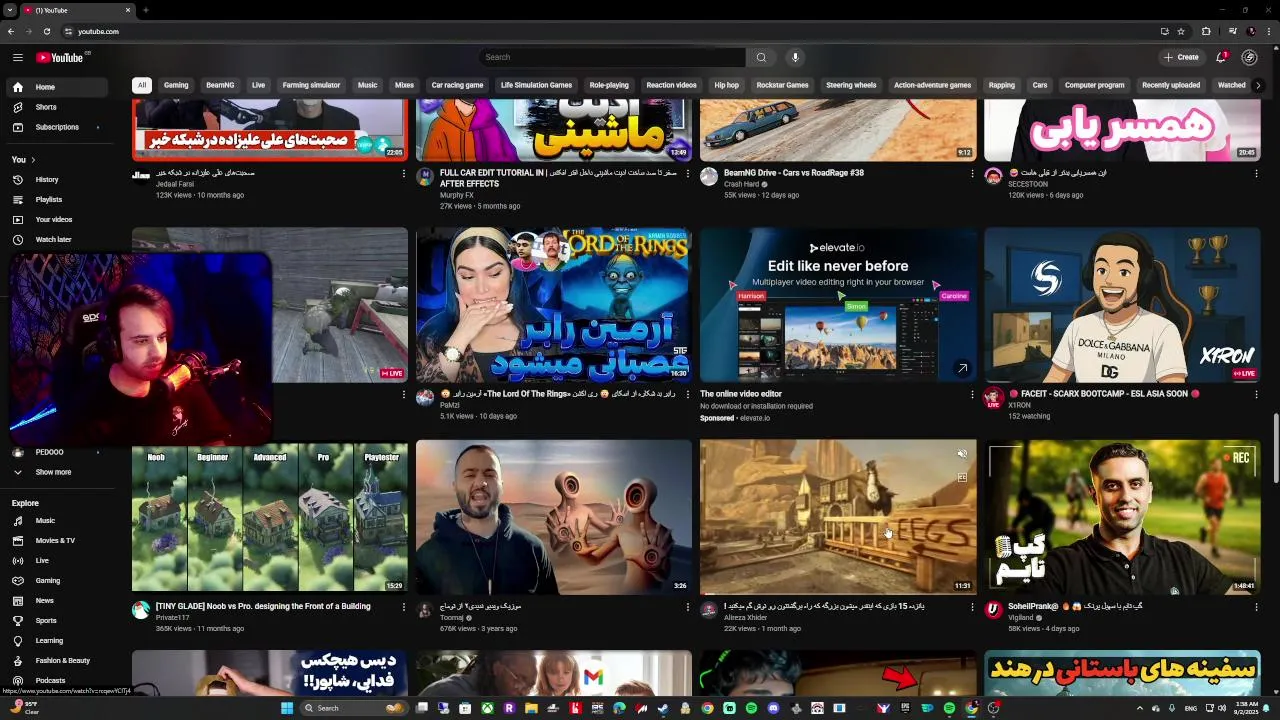Unmute the previewing Alireza Xhider video
The image size is (1280, 720).
962,454
